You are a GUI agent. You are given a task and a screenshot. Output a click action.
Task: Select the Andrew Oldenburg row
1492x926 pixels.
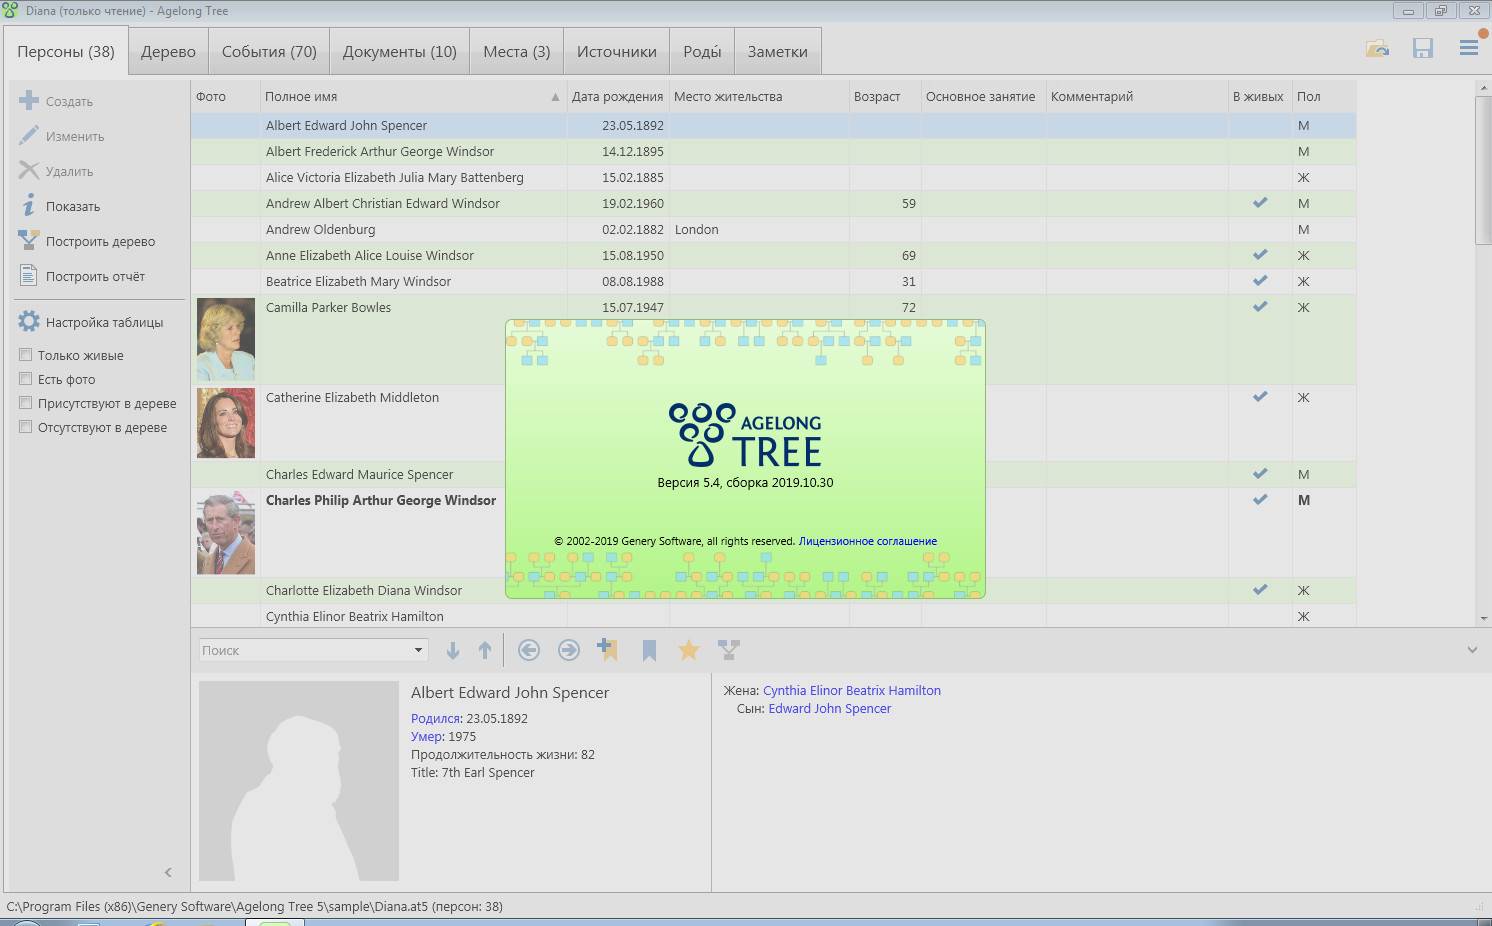(773, 229)
